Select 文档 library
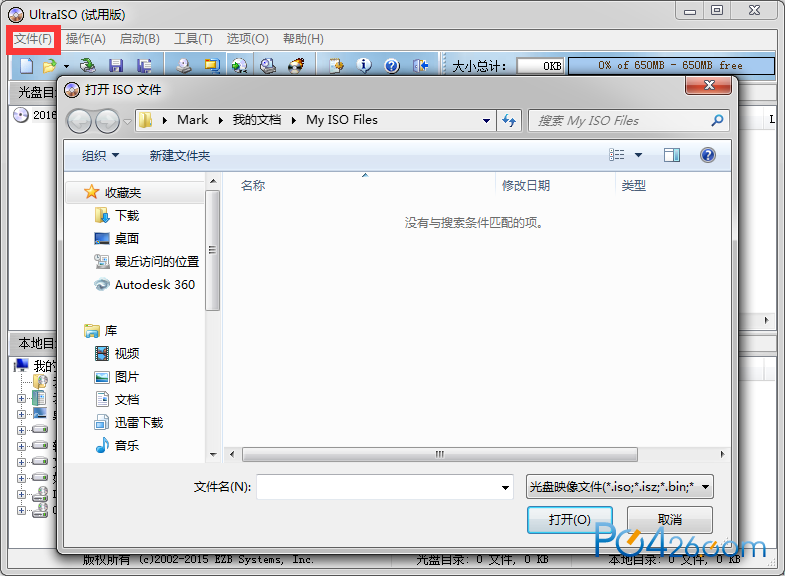Viewport: 785px width, 576px height. [127, 400]
